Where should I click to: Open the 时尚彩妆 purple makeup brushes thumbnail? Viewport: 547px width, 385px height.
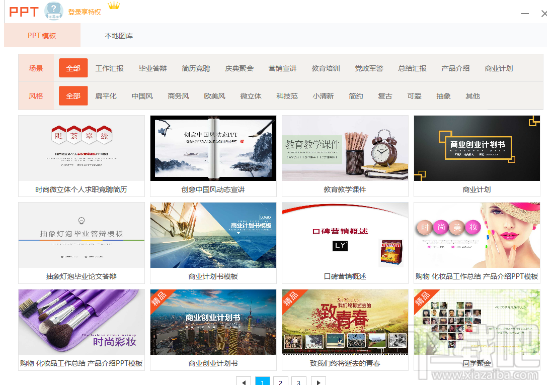(x=81, y=322)
